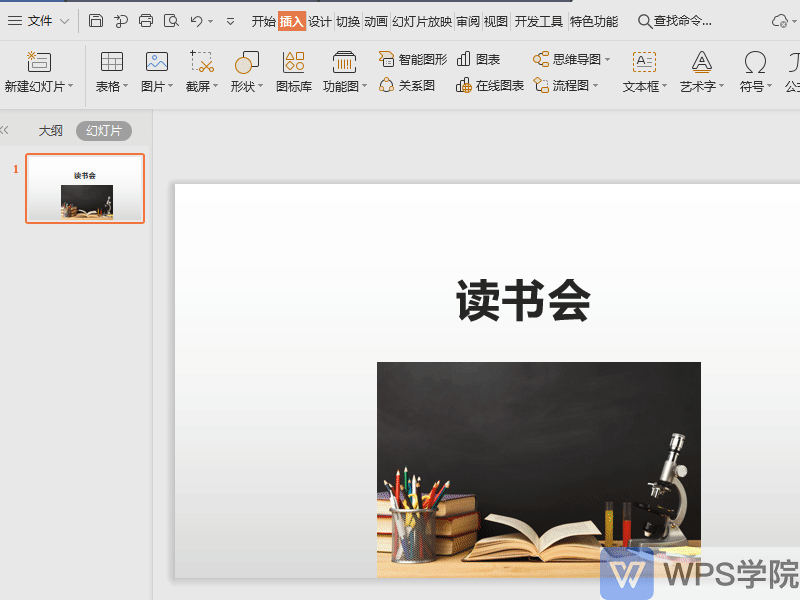Click the undo arrow
Screen dimensions: 800x600
coord(196,20)
